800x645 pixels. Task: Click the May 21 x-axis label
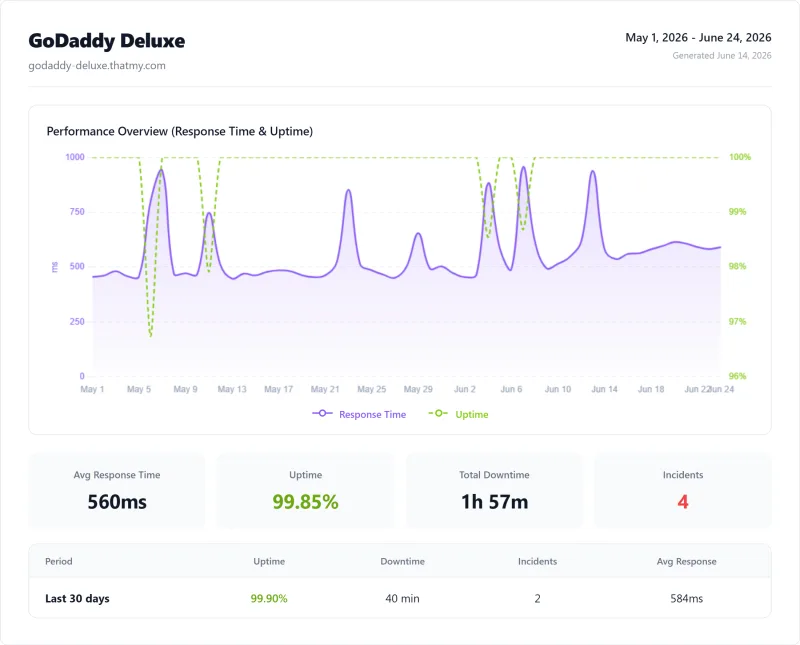tap(325, 389)
